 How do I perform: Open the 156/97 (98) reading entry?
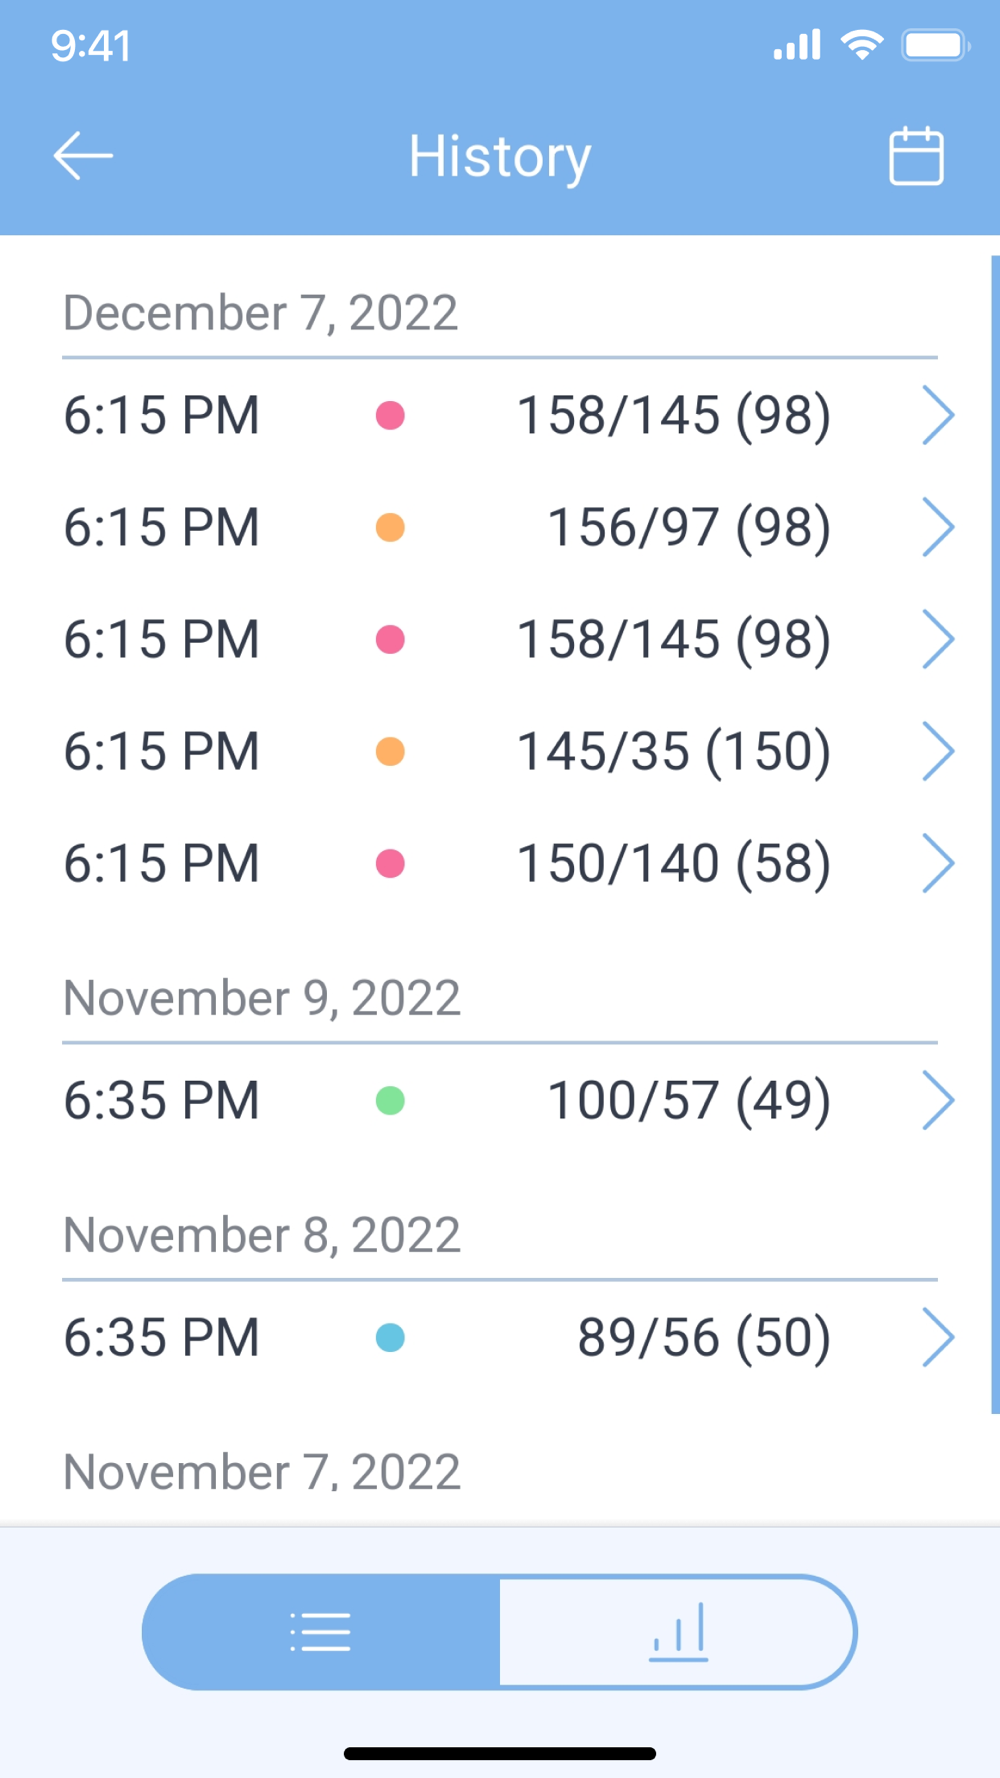[500, 527]
